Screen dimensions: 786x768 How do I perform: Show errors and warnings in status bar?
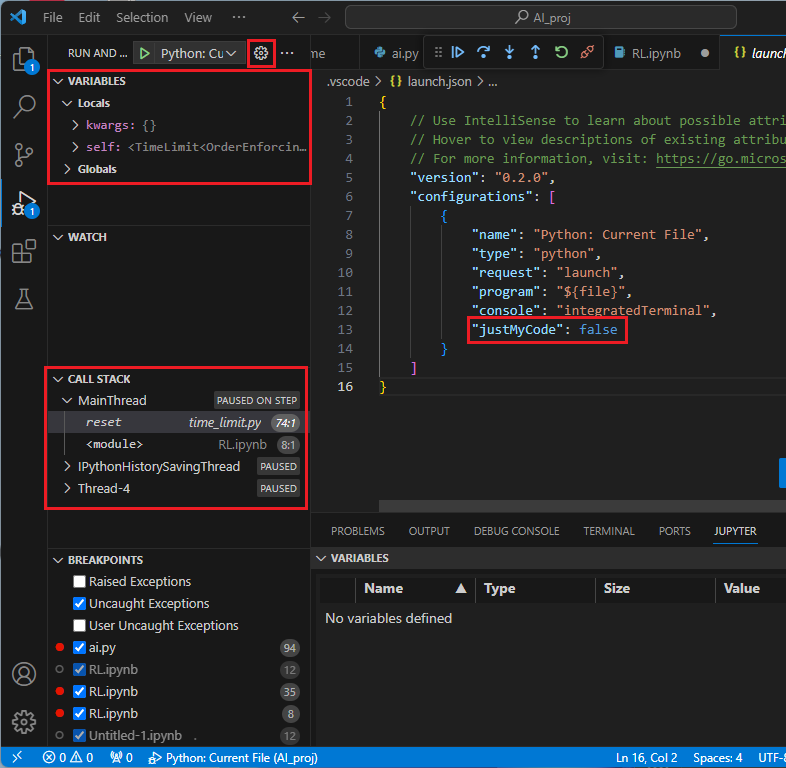coord(68,757)
